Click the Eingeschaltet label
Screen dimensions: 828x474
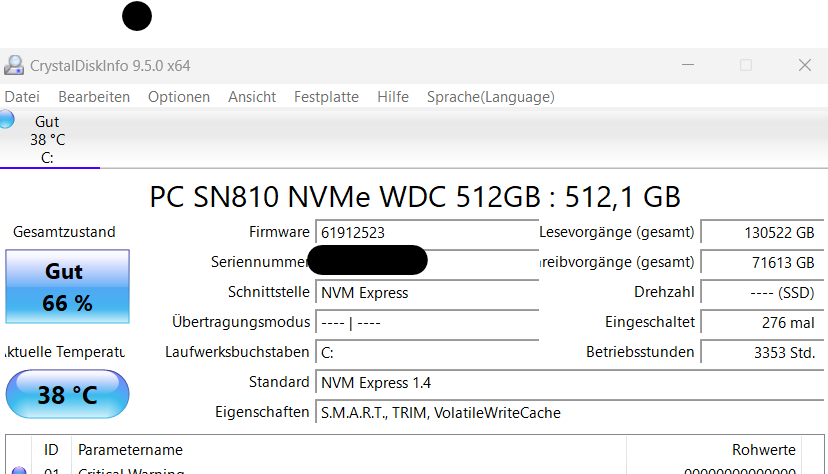[650, 322]
